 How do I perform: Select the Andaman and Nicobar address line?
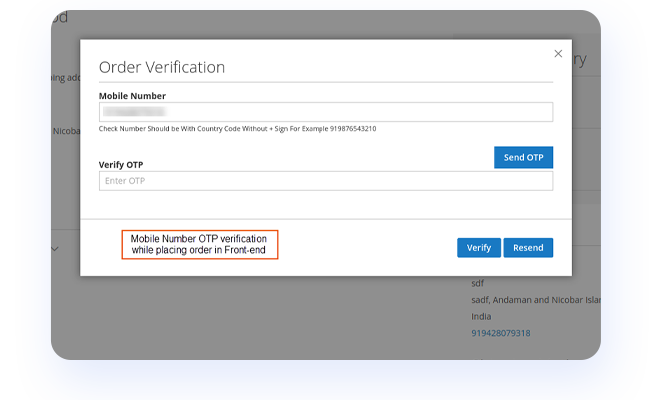pos(535,300)
